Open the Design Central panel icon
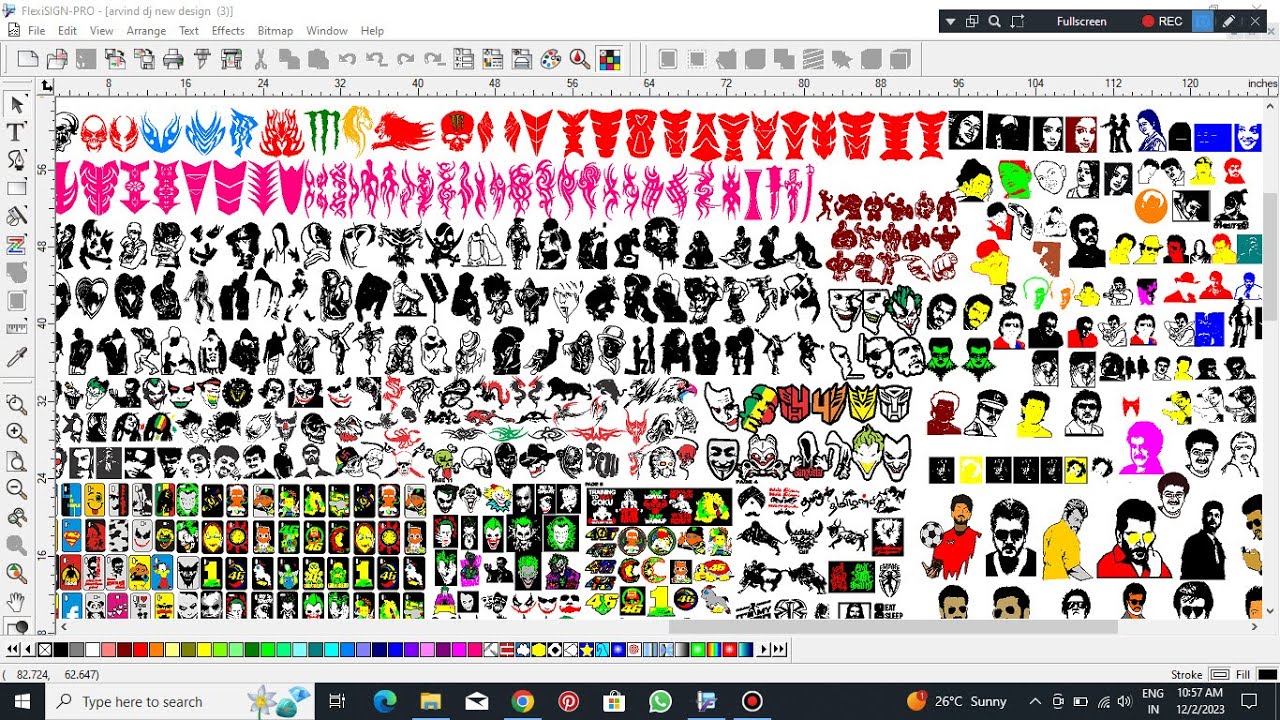Image resolution: width=1280 pixels, height=720 pixels. tap(463, 60)
